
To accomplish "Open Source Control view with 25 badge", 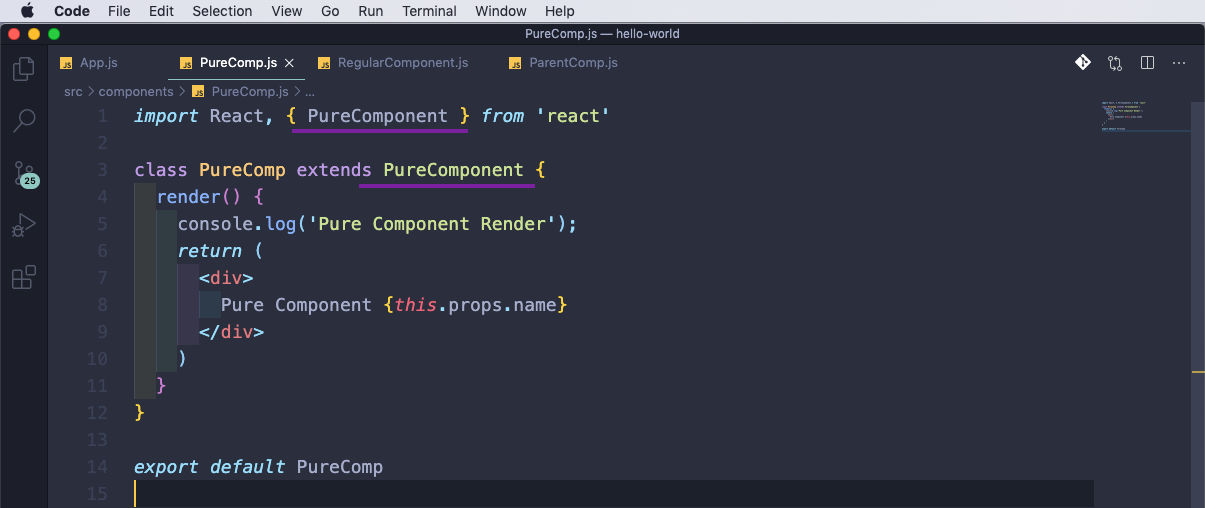I will tap(25, 174).
